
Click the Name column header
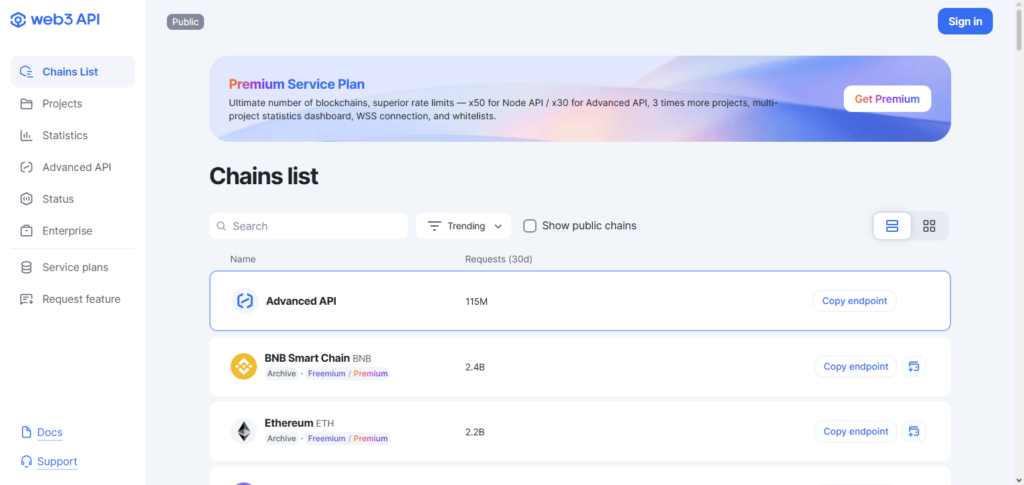tap(243, 259)
